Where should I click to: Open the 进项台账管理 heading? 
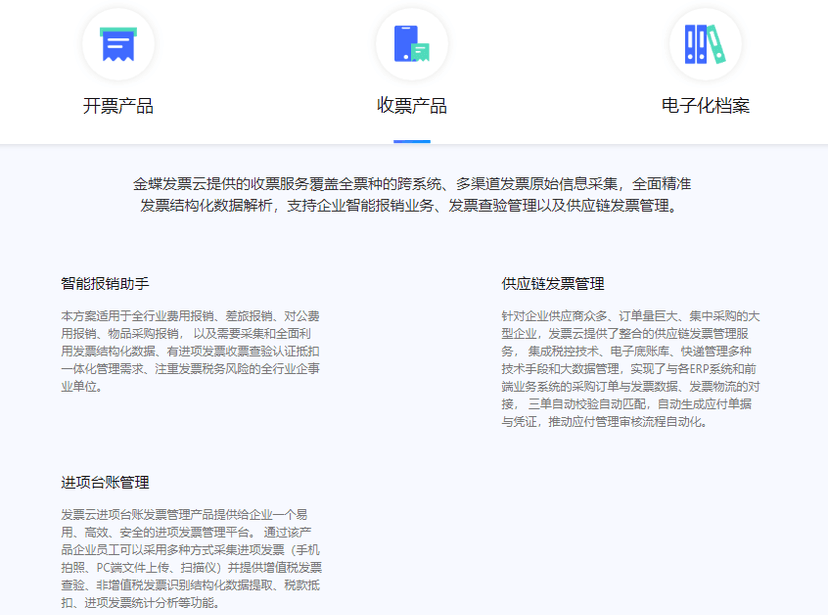click(105, 482)
